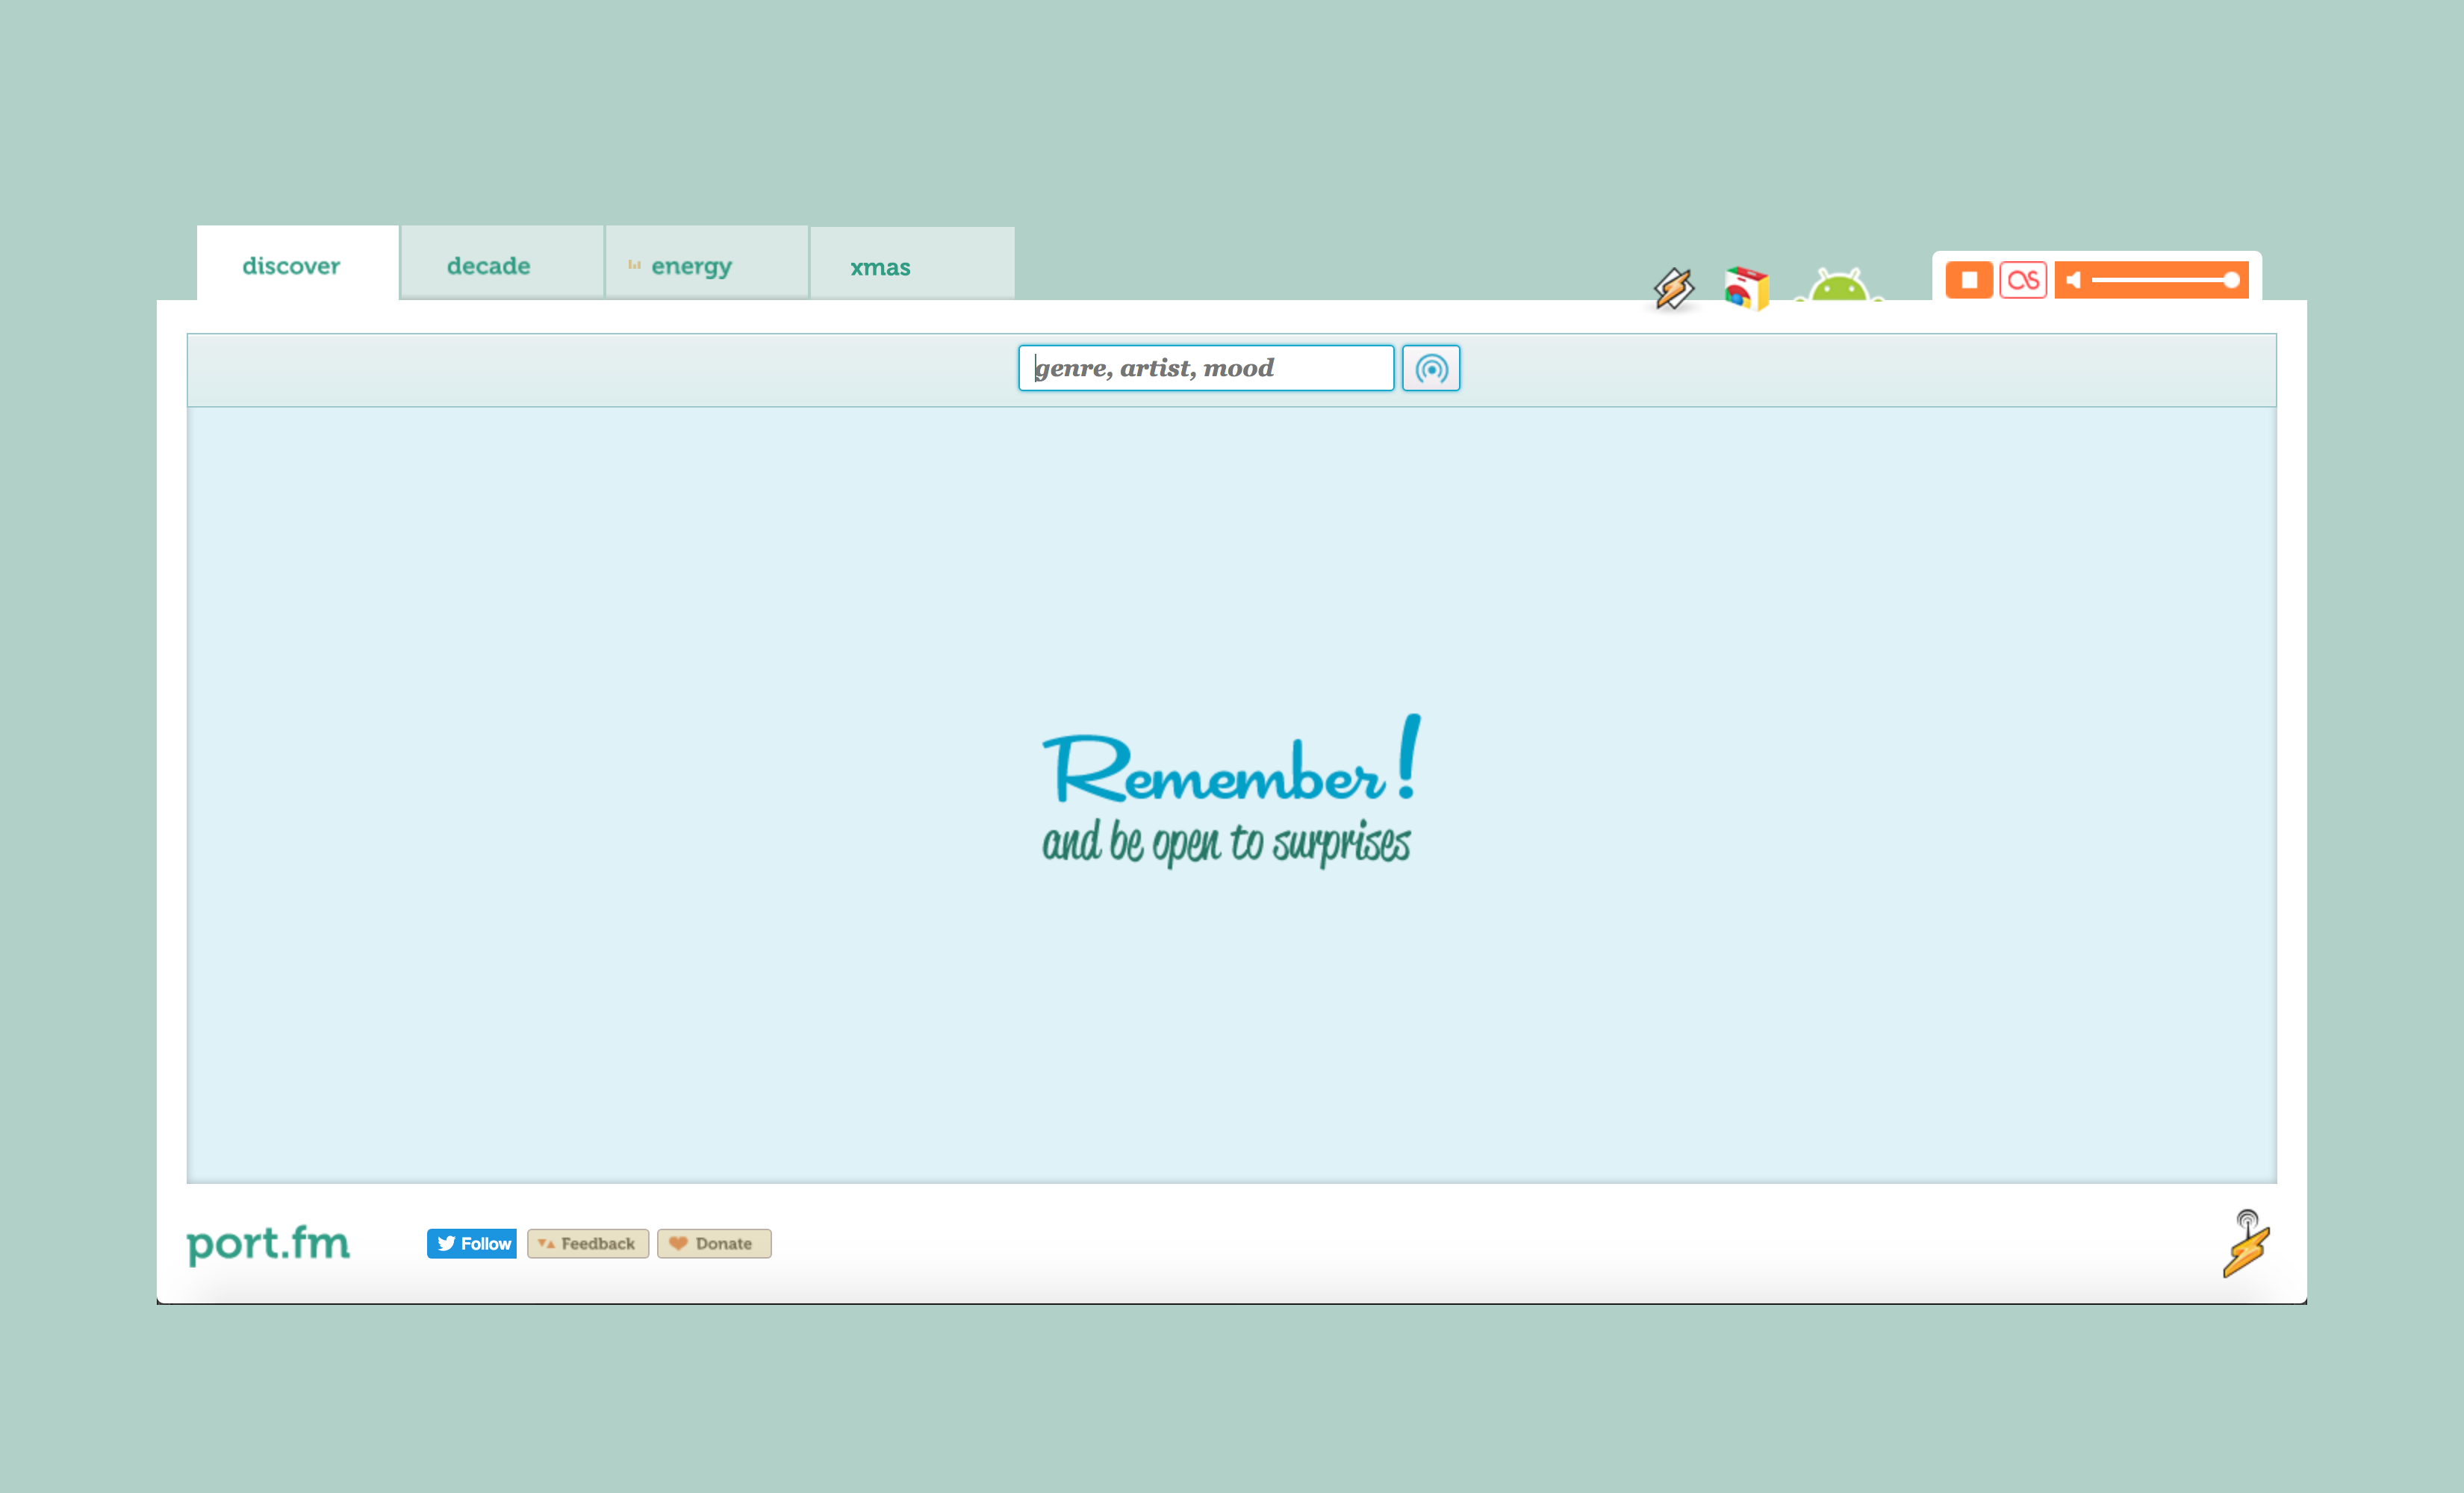Click the broadcast search button

1431,368
